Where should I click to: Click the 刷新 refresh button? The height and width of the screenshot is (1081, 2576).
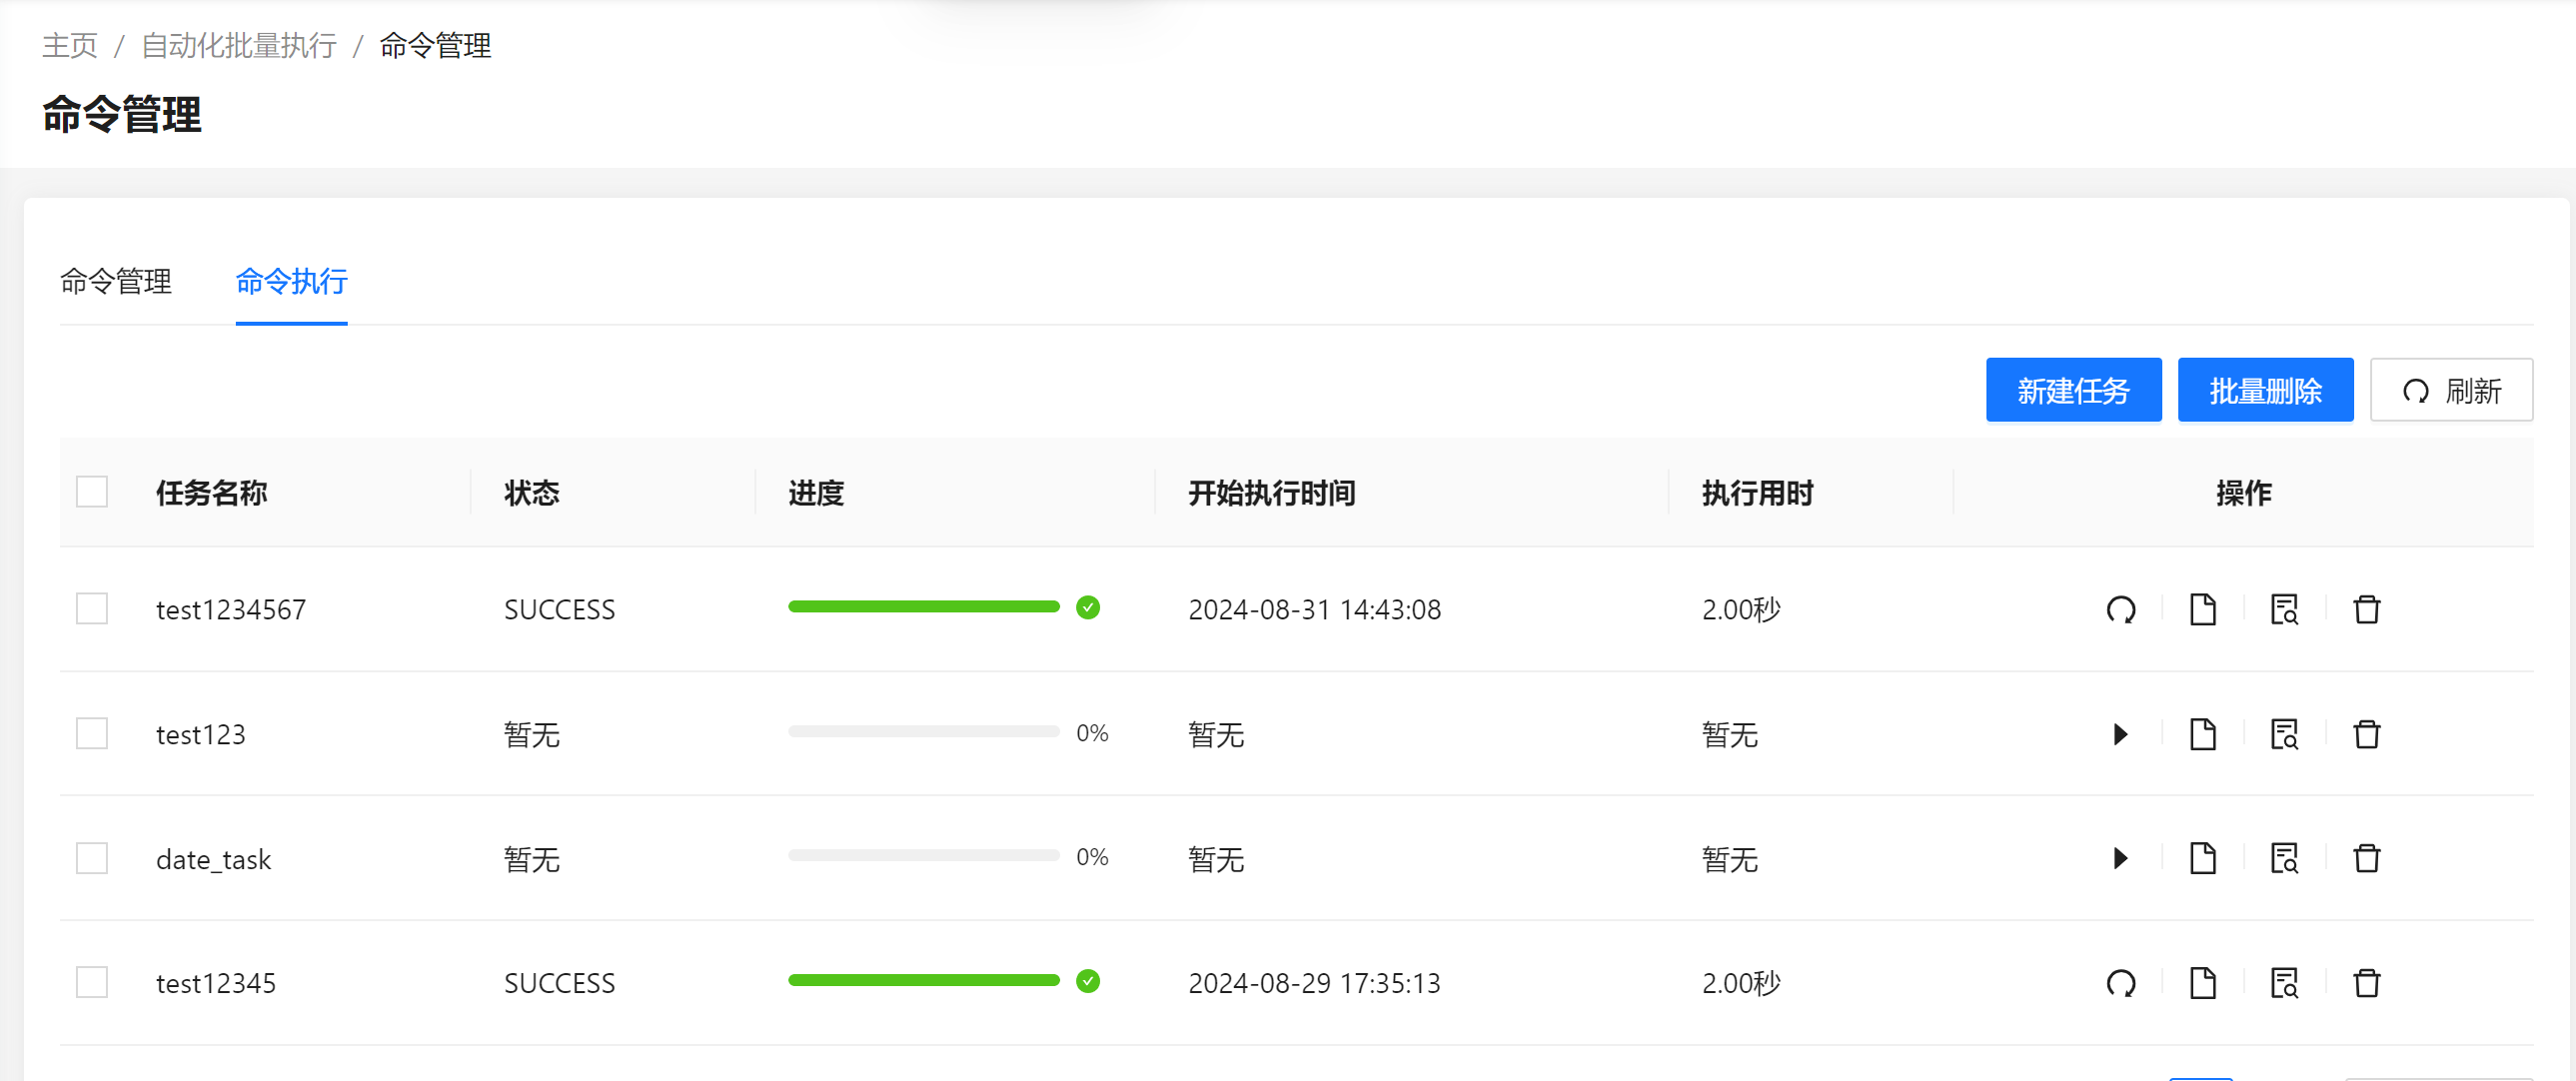tap(2450, 390)
